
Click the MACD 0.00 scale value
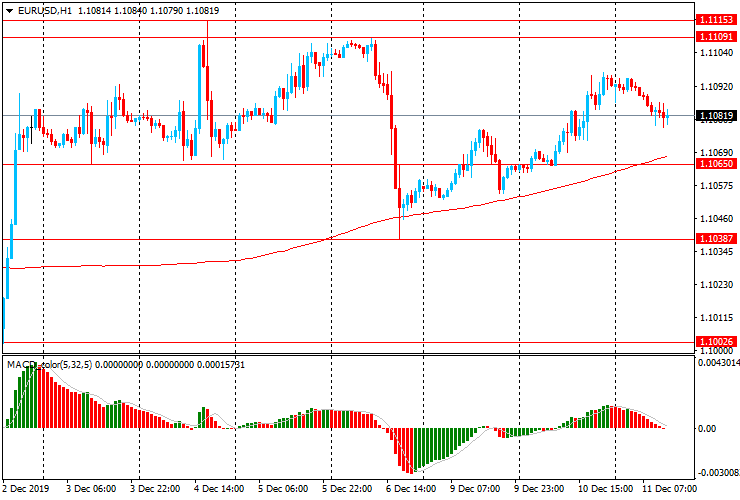pyautogui.click(x=708, y=429)
